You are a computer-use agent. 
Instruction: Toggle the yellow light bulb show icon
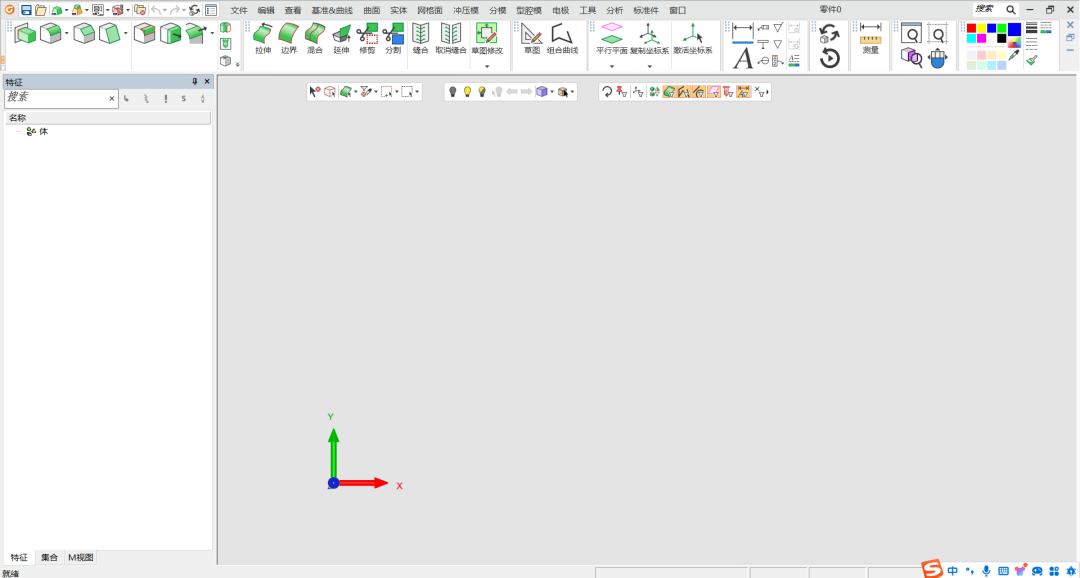tap(467, 92)
